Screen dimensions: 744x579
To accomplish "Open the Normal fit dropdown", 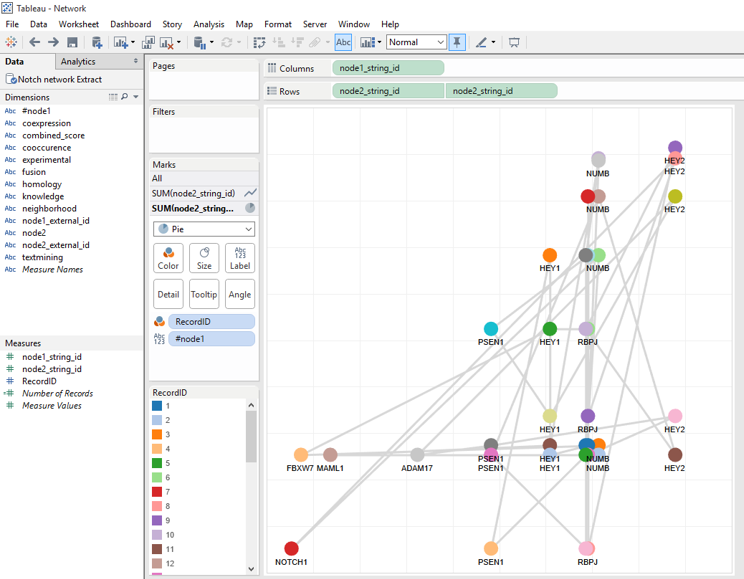I will 416,42.
